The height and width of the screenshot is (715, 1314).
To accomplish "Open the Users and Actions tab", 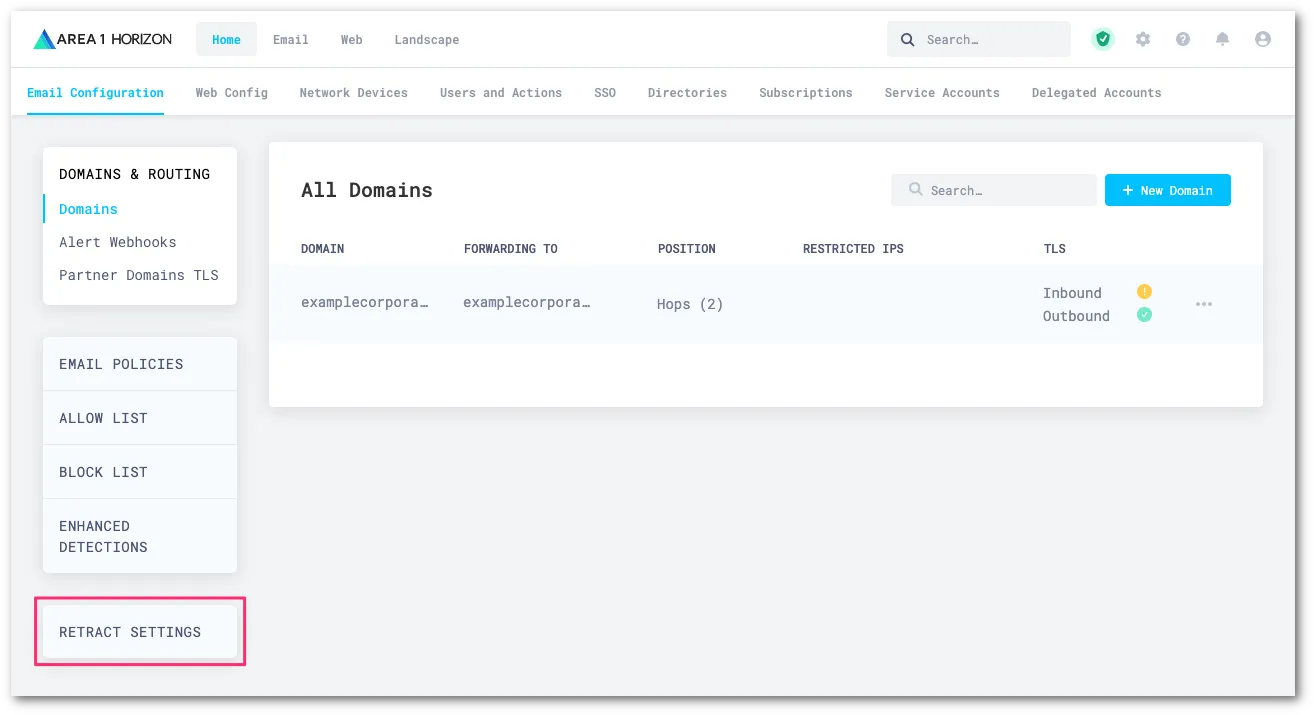I will [500, 92].
